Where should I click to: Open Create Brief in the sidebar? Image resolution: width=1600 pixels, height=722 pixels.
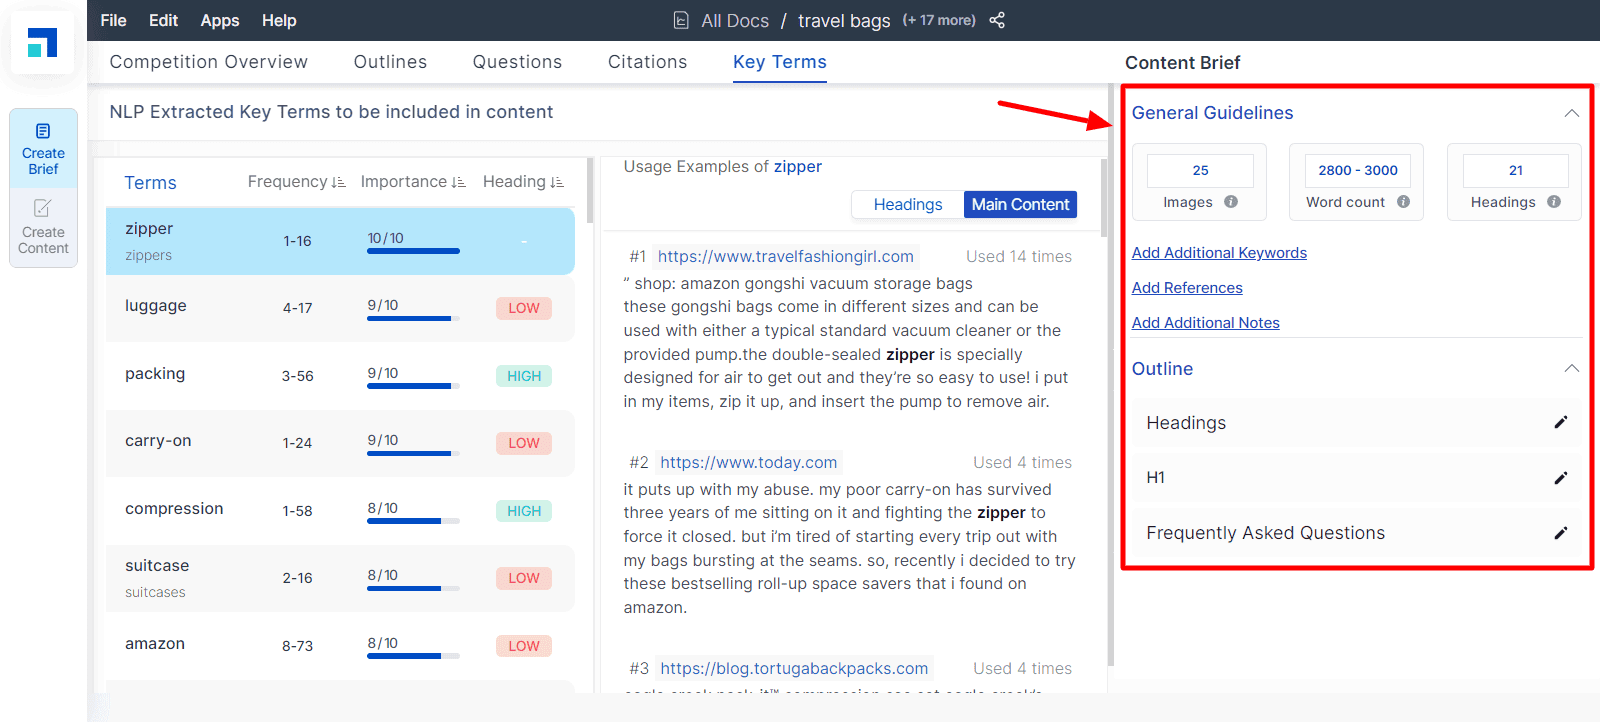[43, 148]
